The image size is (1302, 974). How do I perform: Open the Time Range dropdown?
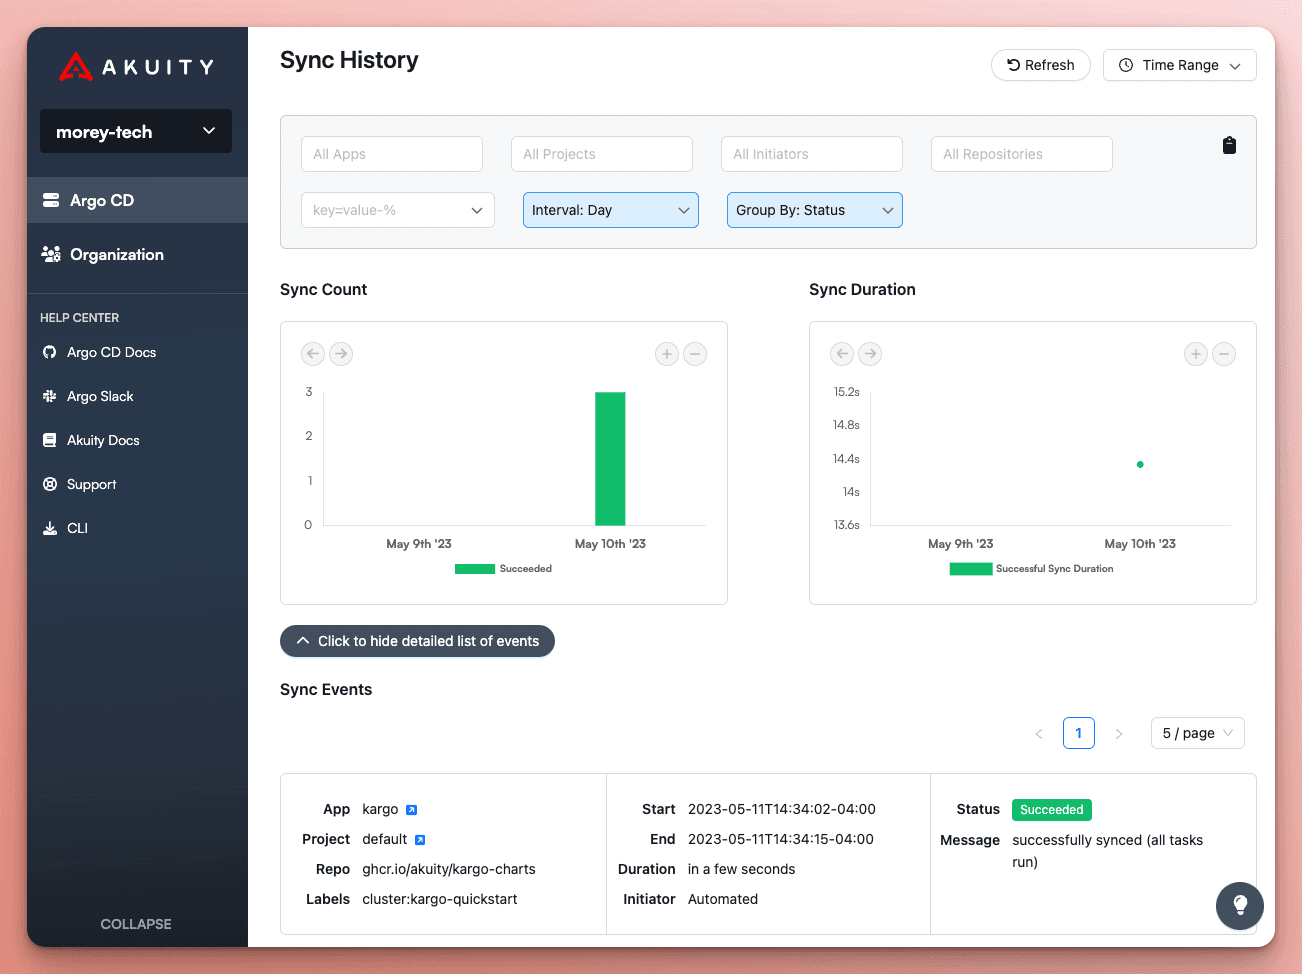1179,65
